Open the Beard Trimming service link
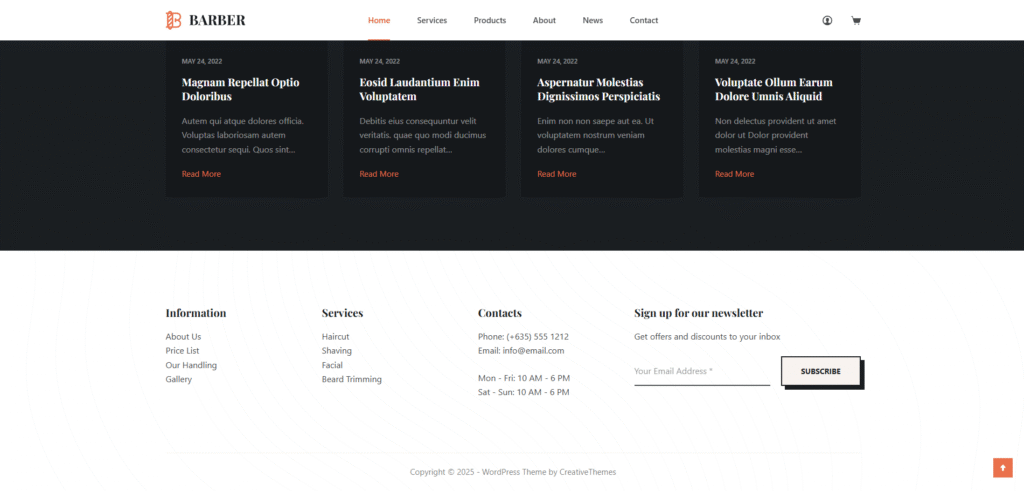 351,379
